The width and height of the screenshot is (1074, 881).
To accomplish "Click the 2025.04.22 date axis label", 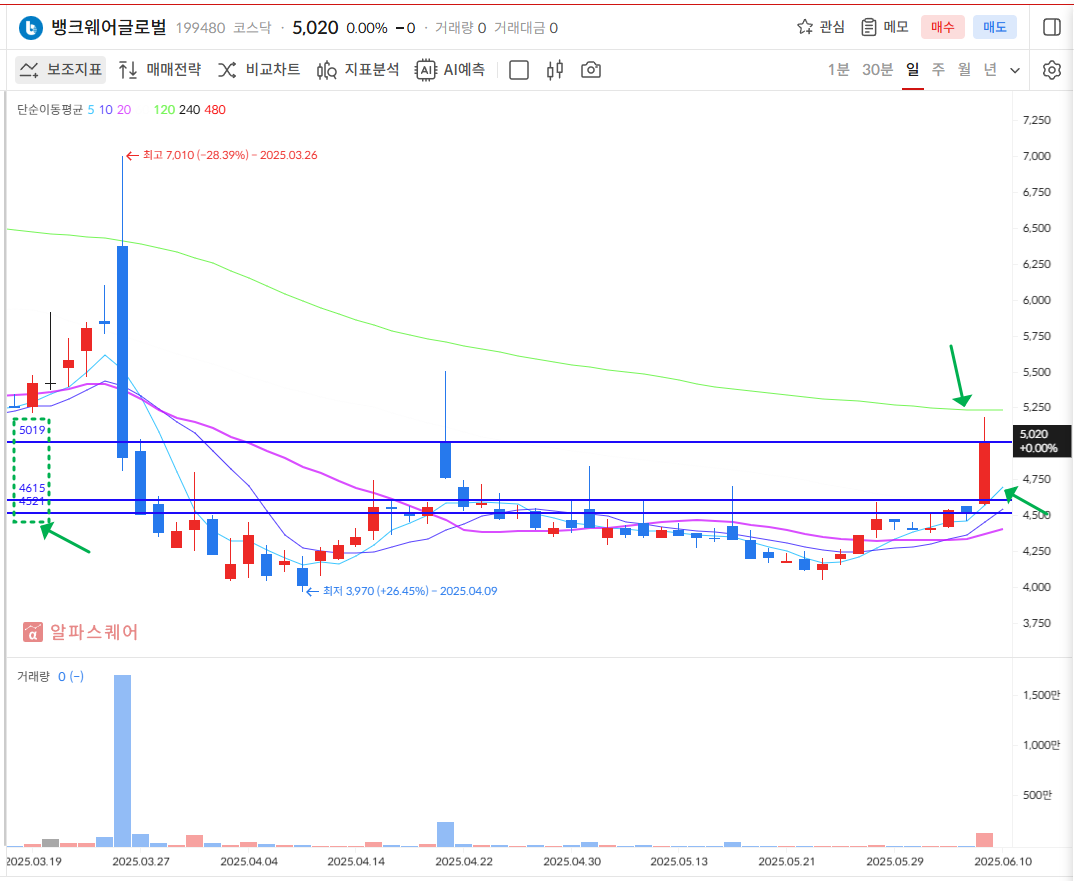I will (464, 862).
